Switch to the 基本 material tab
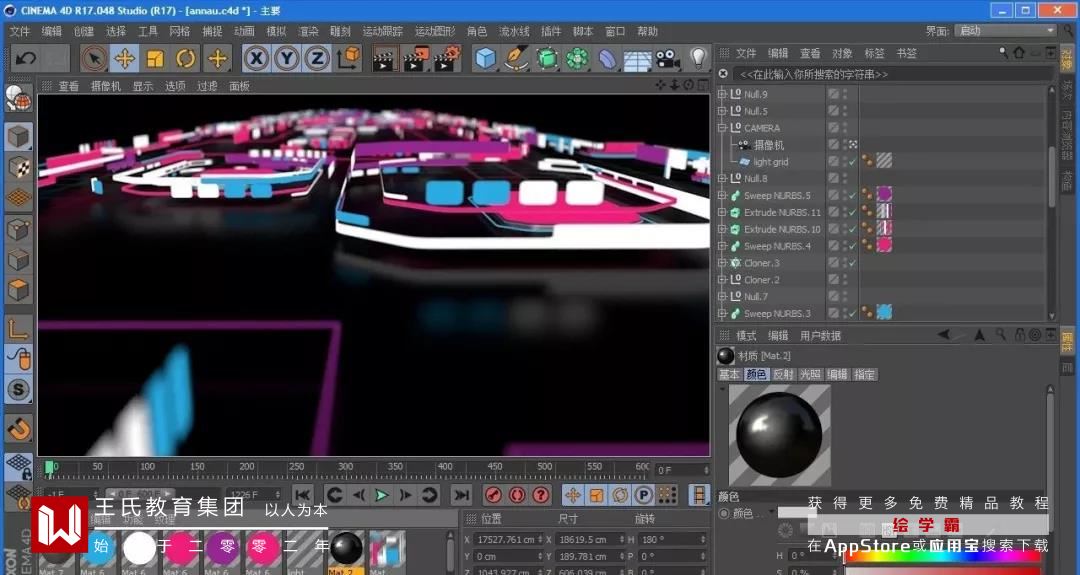 tap(729, 375)
